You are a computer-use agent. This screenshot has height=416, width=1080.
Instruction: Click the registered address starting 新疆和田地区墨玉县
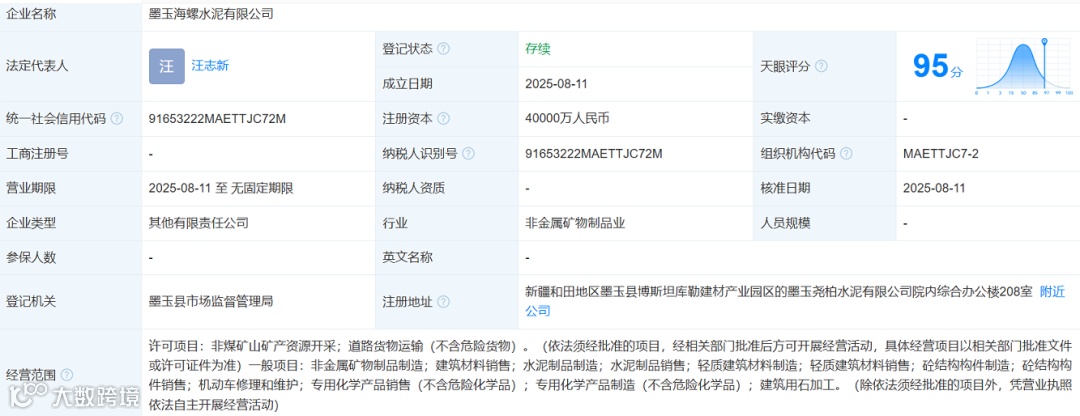pyautogui.click(x=778, y=291)
